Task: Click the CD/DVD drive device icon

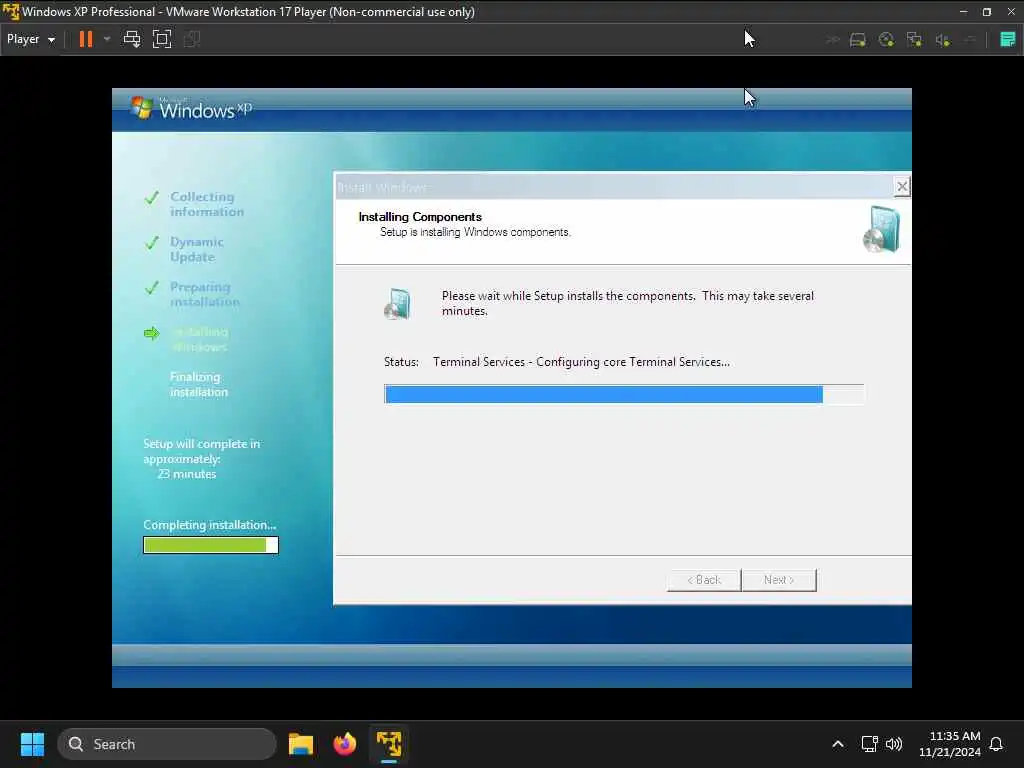Action: point(886,40)
